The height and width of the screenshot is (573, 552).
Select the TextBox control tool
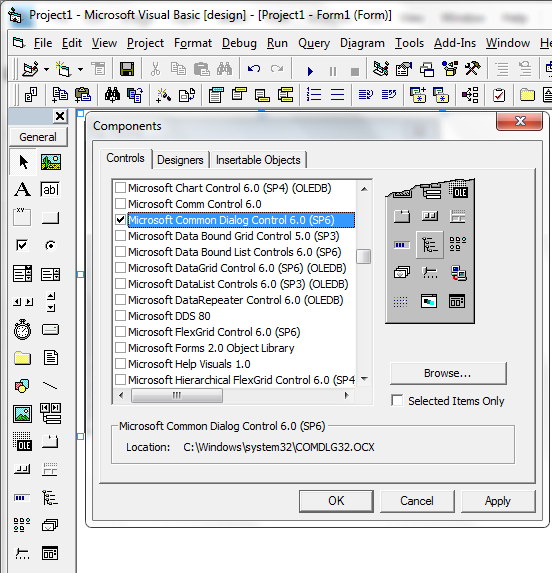click(x=50, y=189)
